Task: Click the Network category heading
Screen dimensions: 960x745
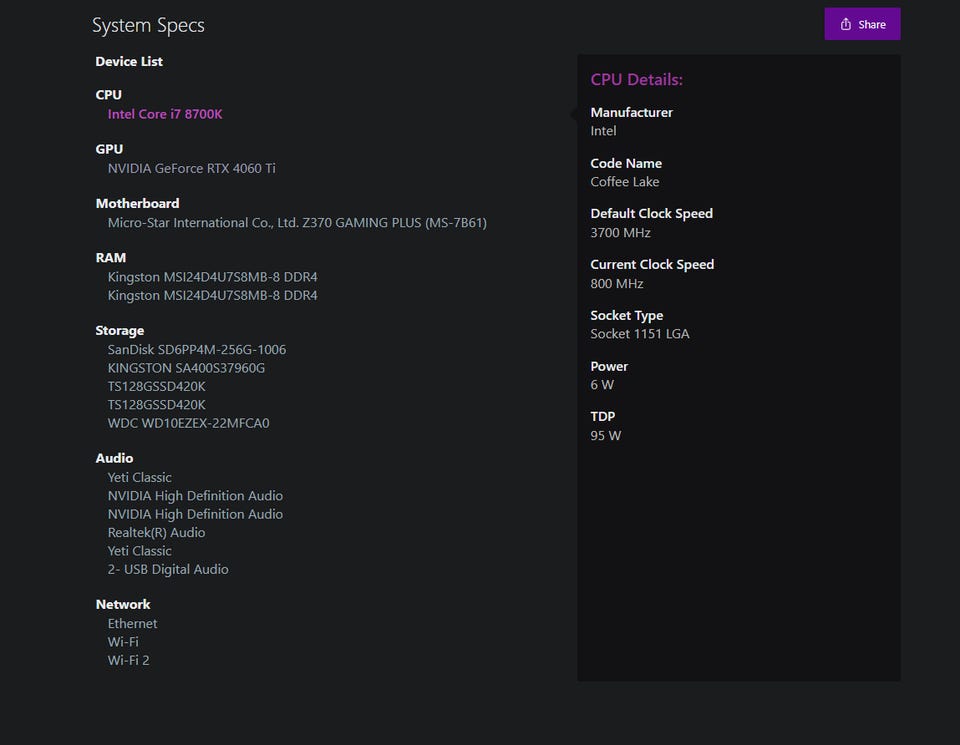Action: tap(123, 604)
